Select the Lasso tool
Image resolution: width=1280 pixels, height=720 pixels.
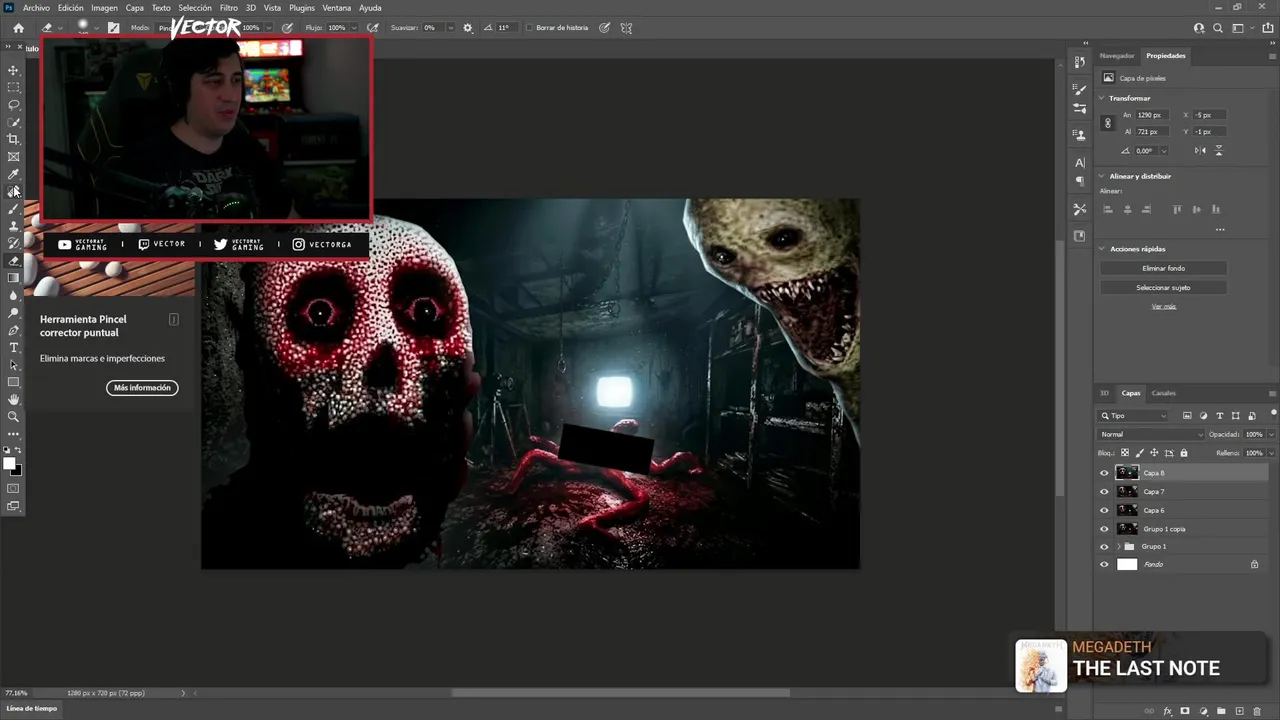13,105
